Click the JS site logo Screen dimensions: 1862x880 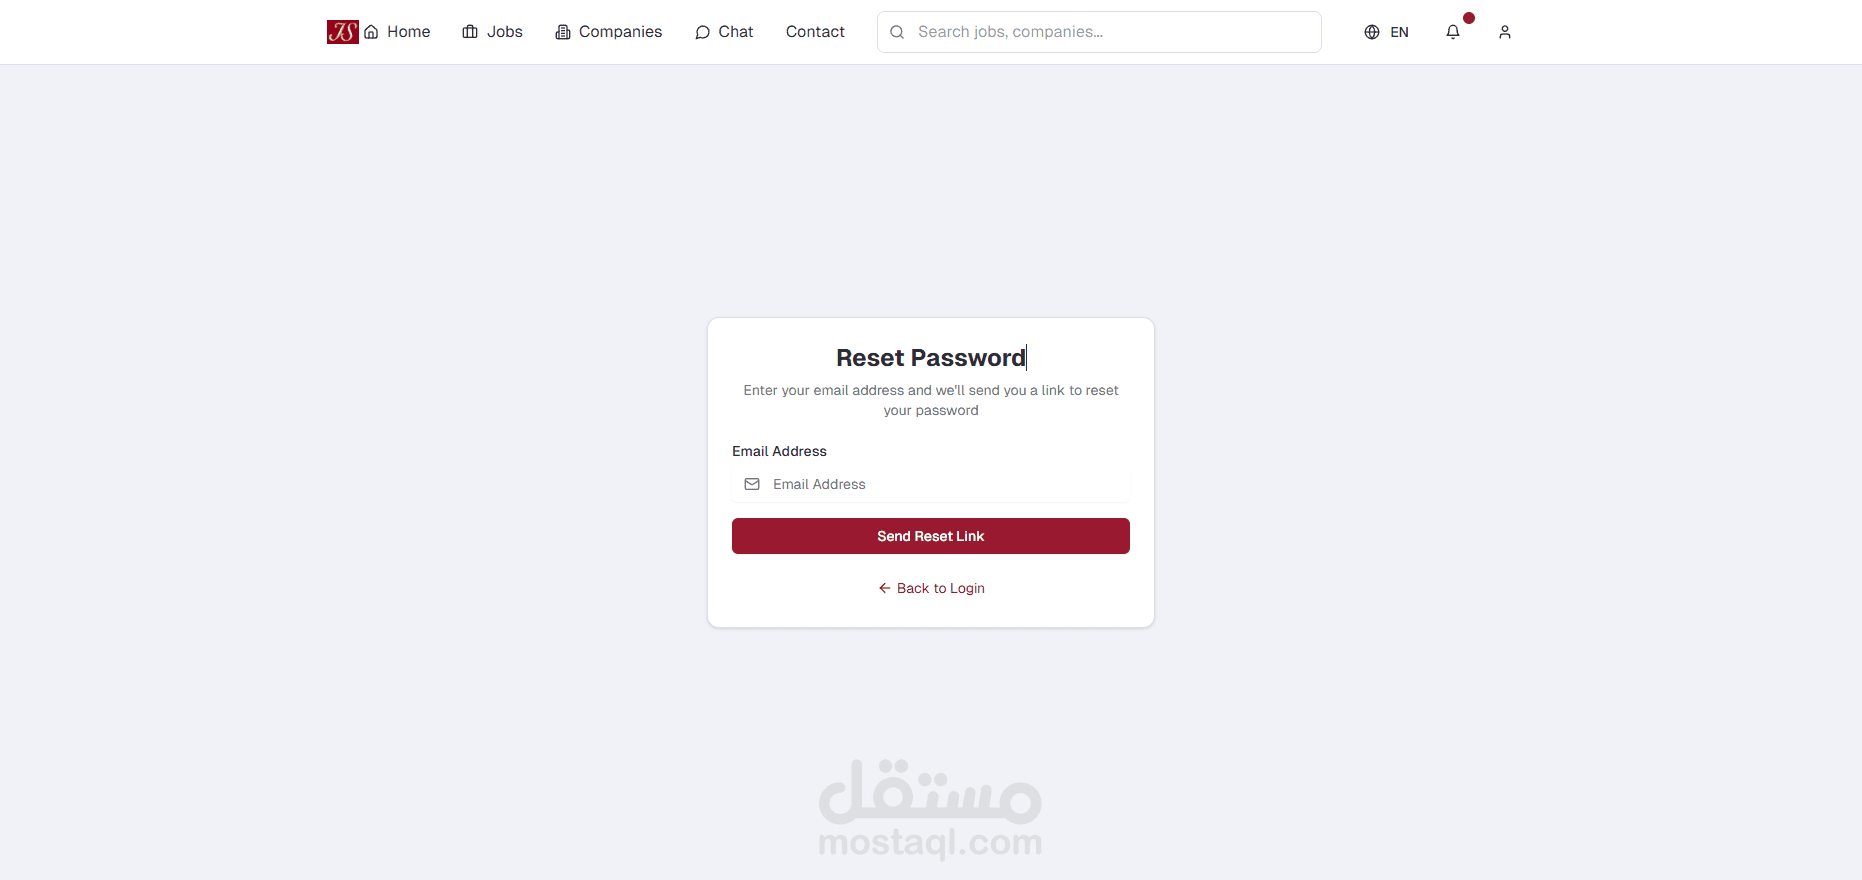tap(342, 32)
